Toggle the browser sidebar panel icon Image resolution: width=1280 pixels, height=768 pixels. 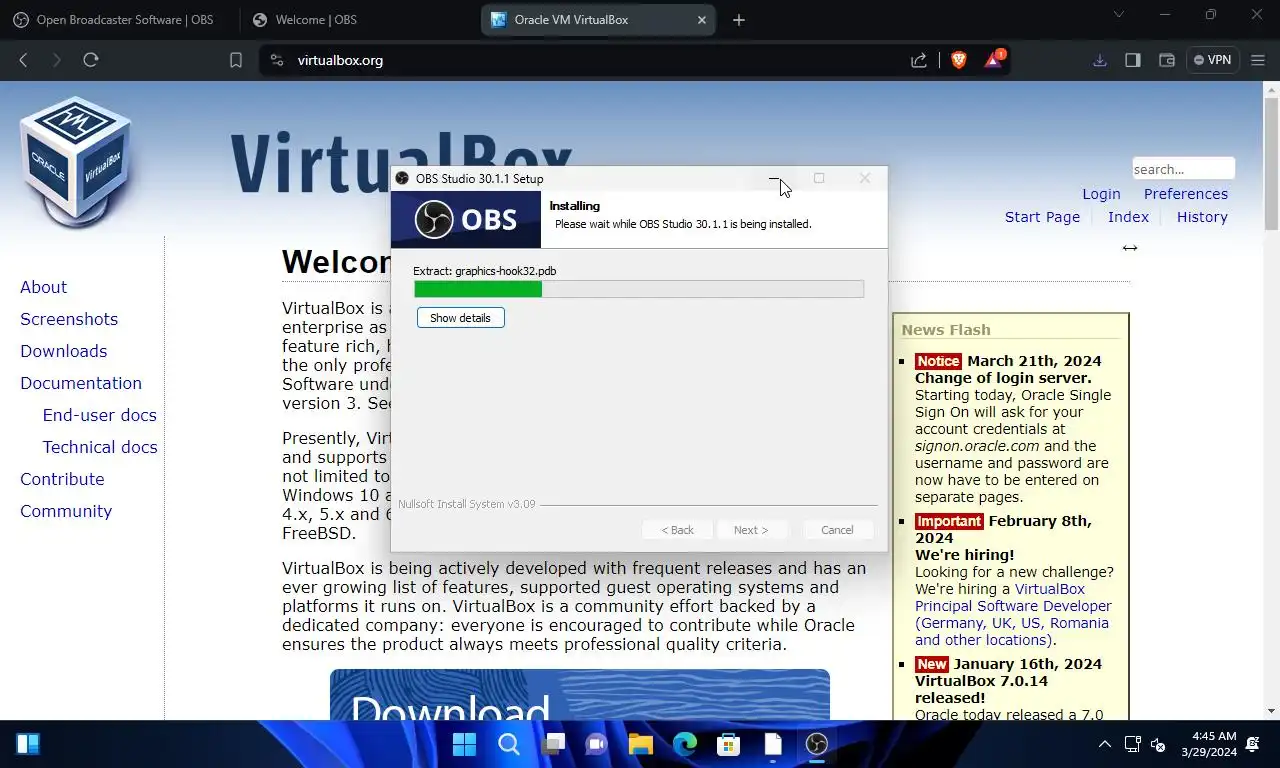[x=1133, y=60]
